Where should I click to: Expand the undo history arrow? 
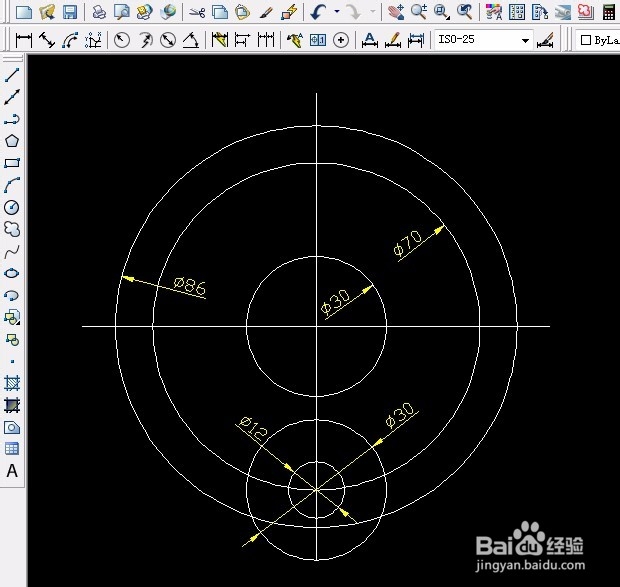pyautogui.click(x=337, y=11)
